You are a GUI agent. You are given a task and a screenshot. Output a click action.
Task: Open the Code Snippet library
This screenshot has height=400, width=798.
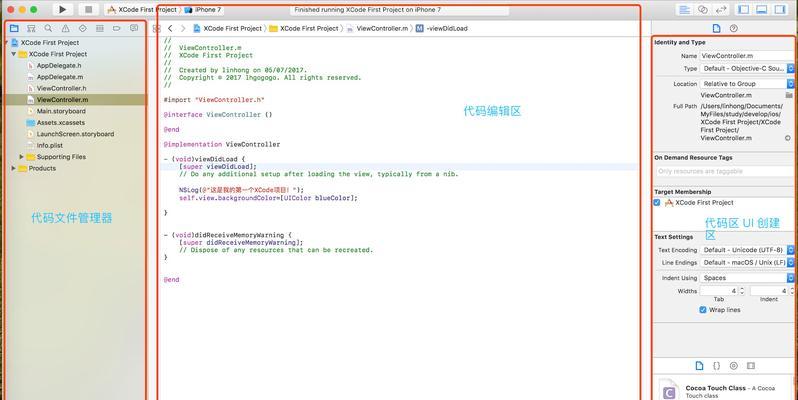(x=717, y=366)
